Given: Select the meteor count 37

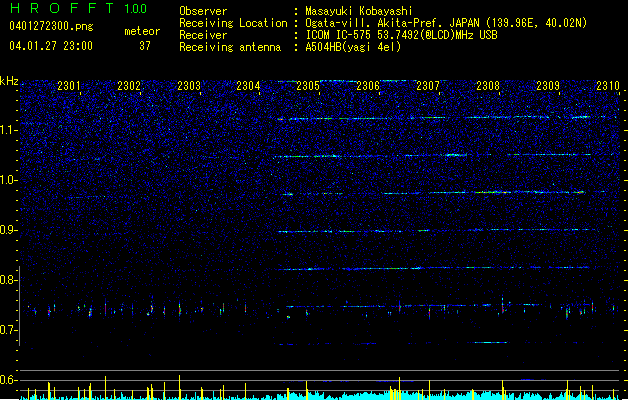Looking at the screenshot, I should 145,46.
